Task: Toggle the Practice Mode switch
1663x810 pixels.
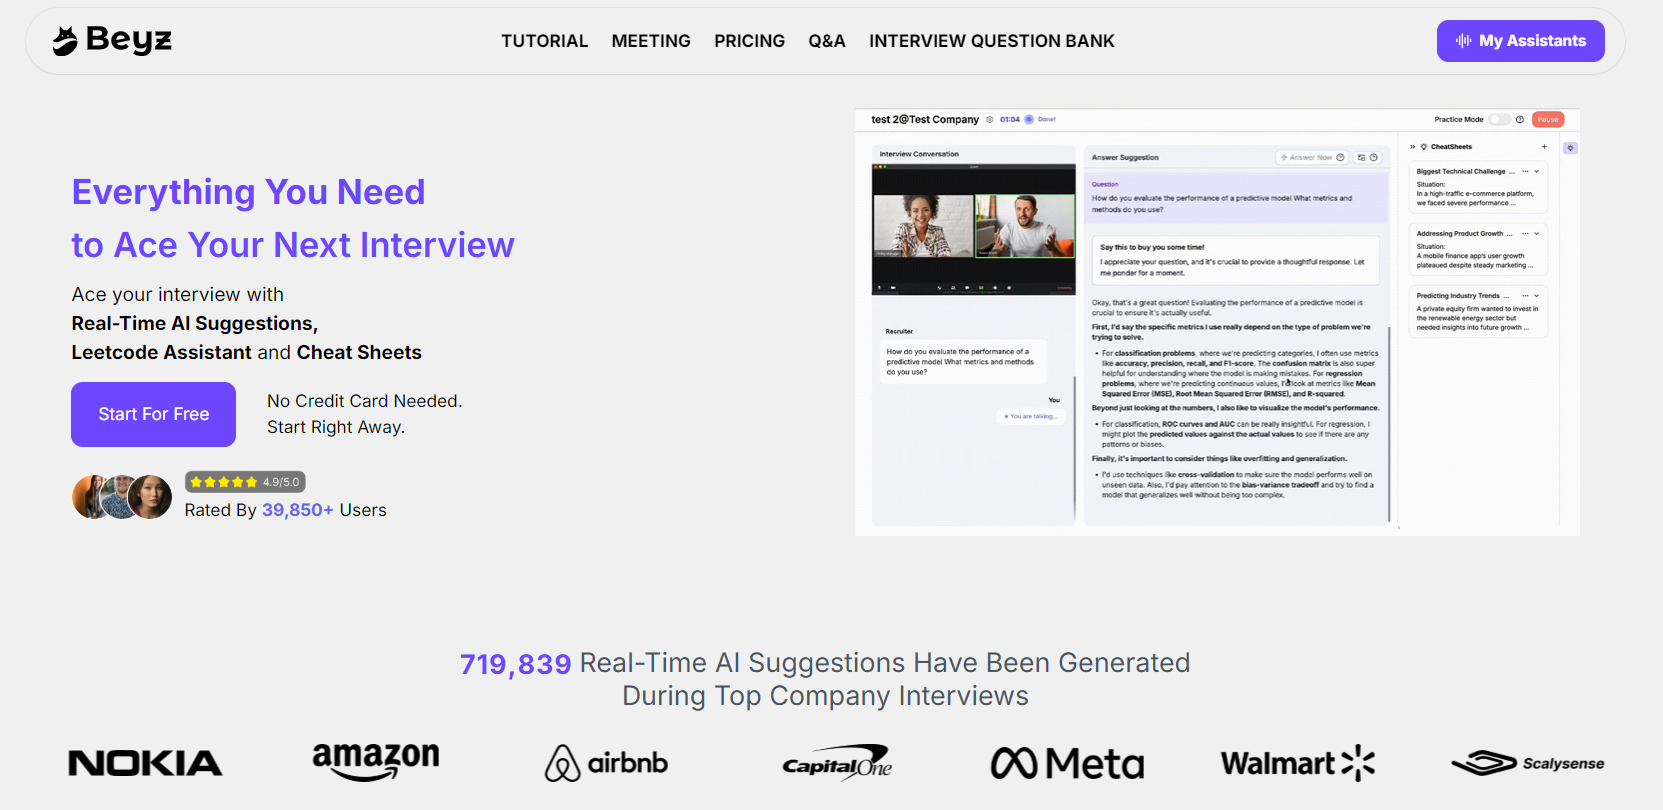Action: click(1499, 119)
